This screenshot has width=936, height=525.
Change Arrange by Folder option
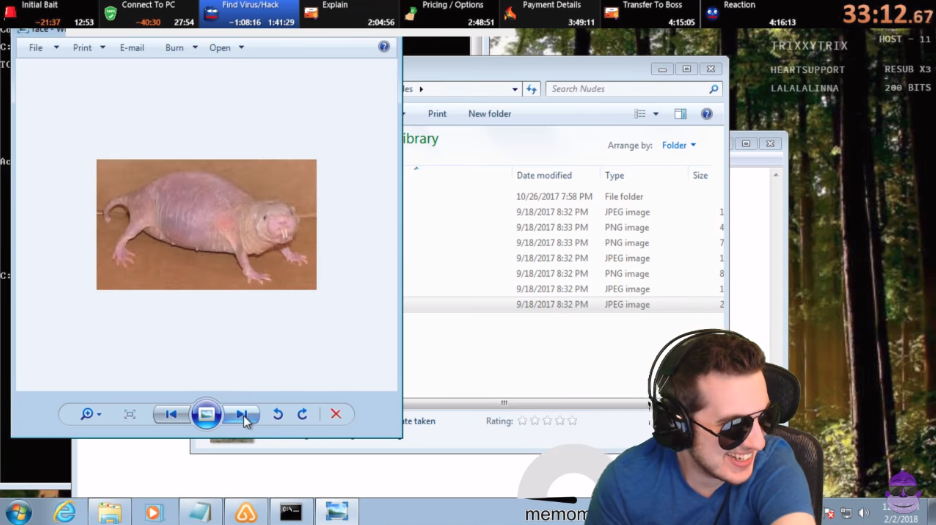tap(678, 145)
